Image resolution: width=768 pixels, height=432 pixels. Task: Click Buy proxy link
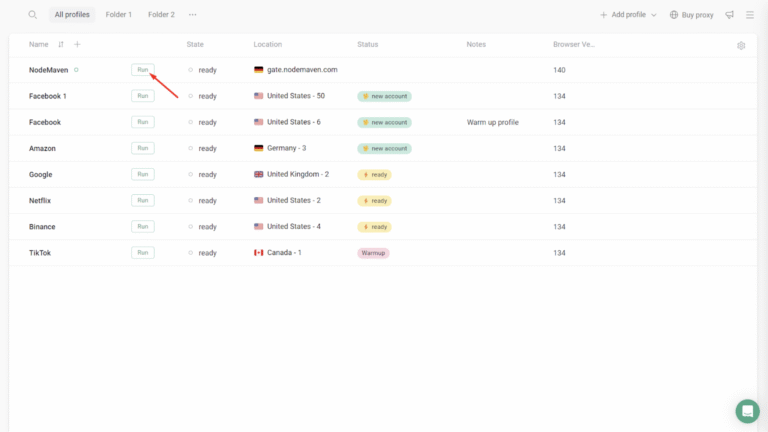pyautogui.click(x=691, y=15)
